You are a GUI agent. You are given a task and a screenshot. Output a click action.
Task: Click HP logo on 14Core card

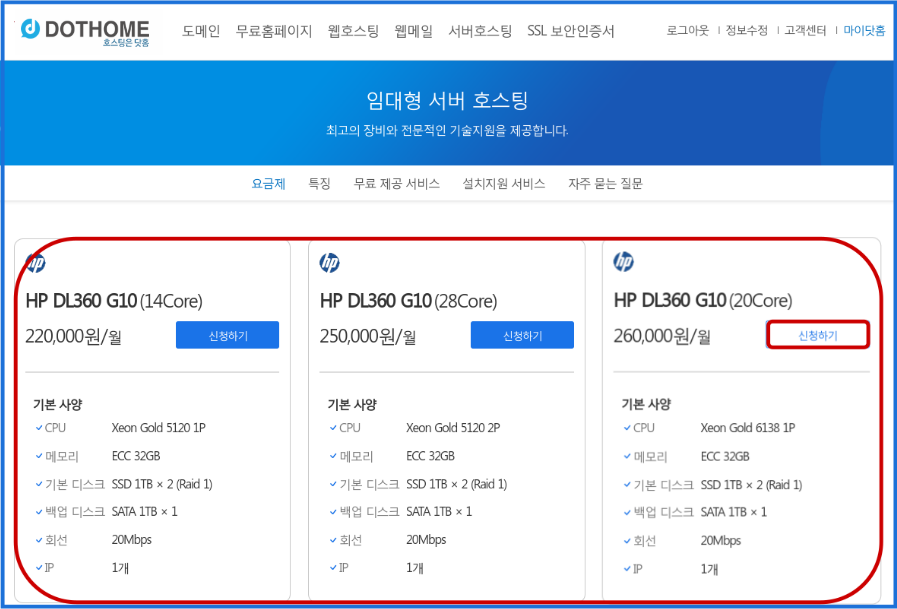[x=36, y=264]
